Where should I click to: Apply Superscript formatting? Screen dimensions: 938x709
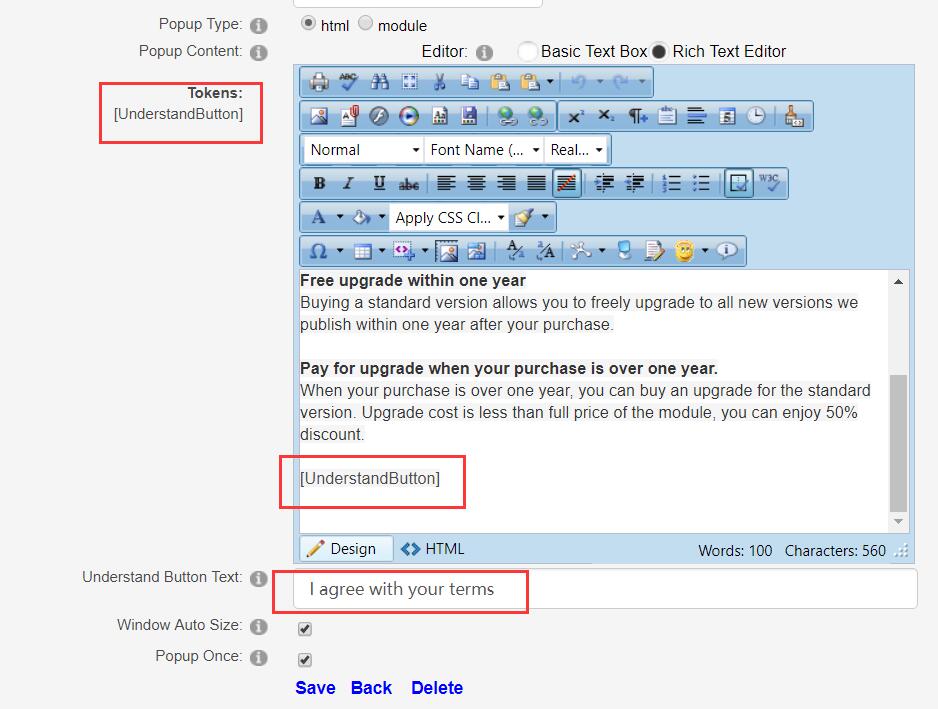pyautogui.click(x=575, y=116)
